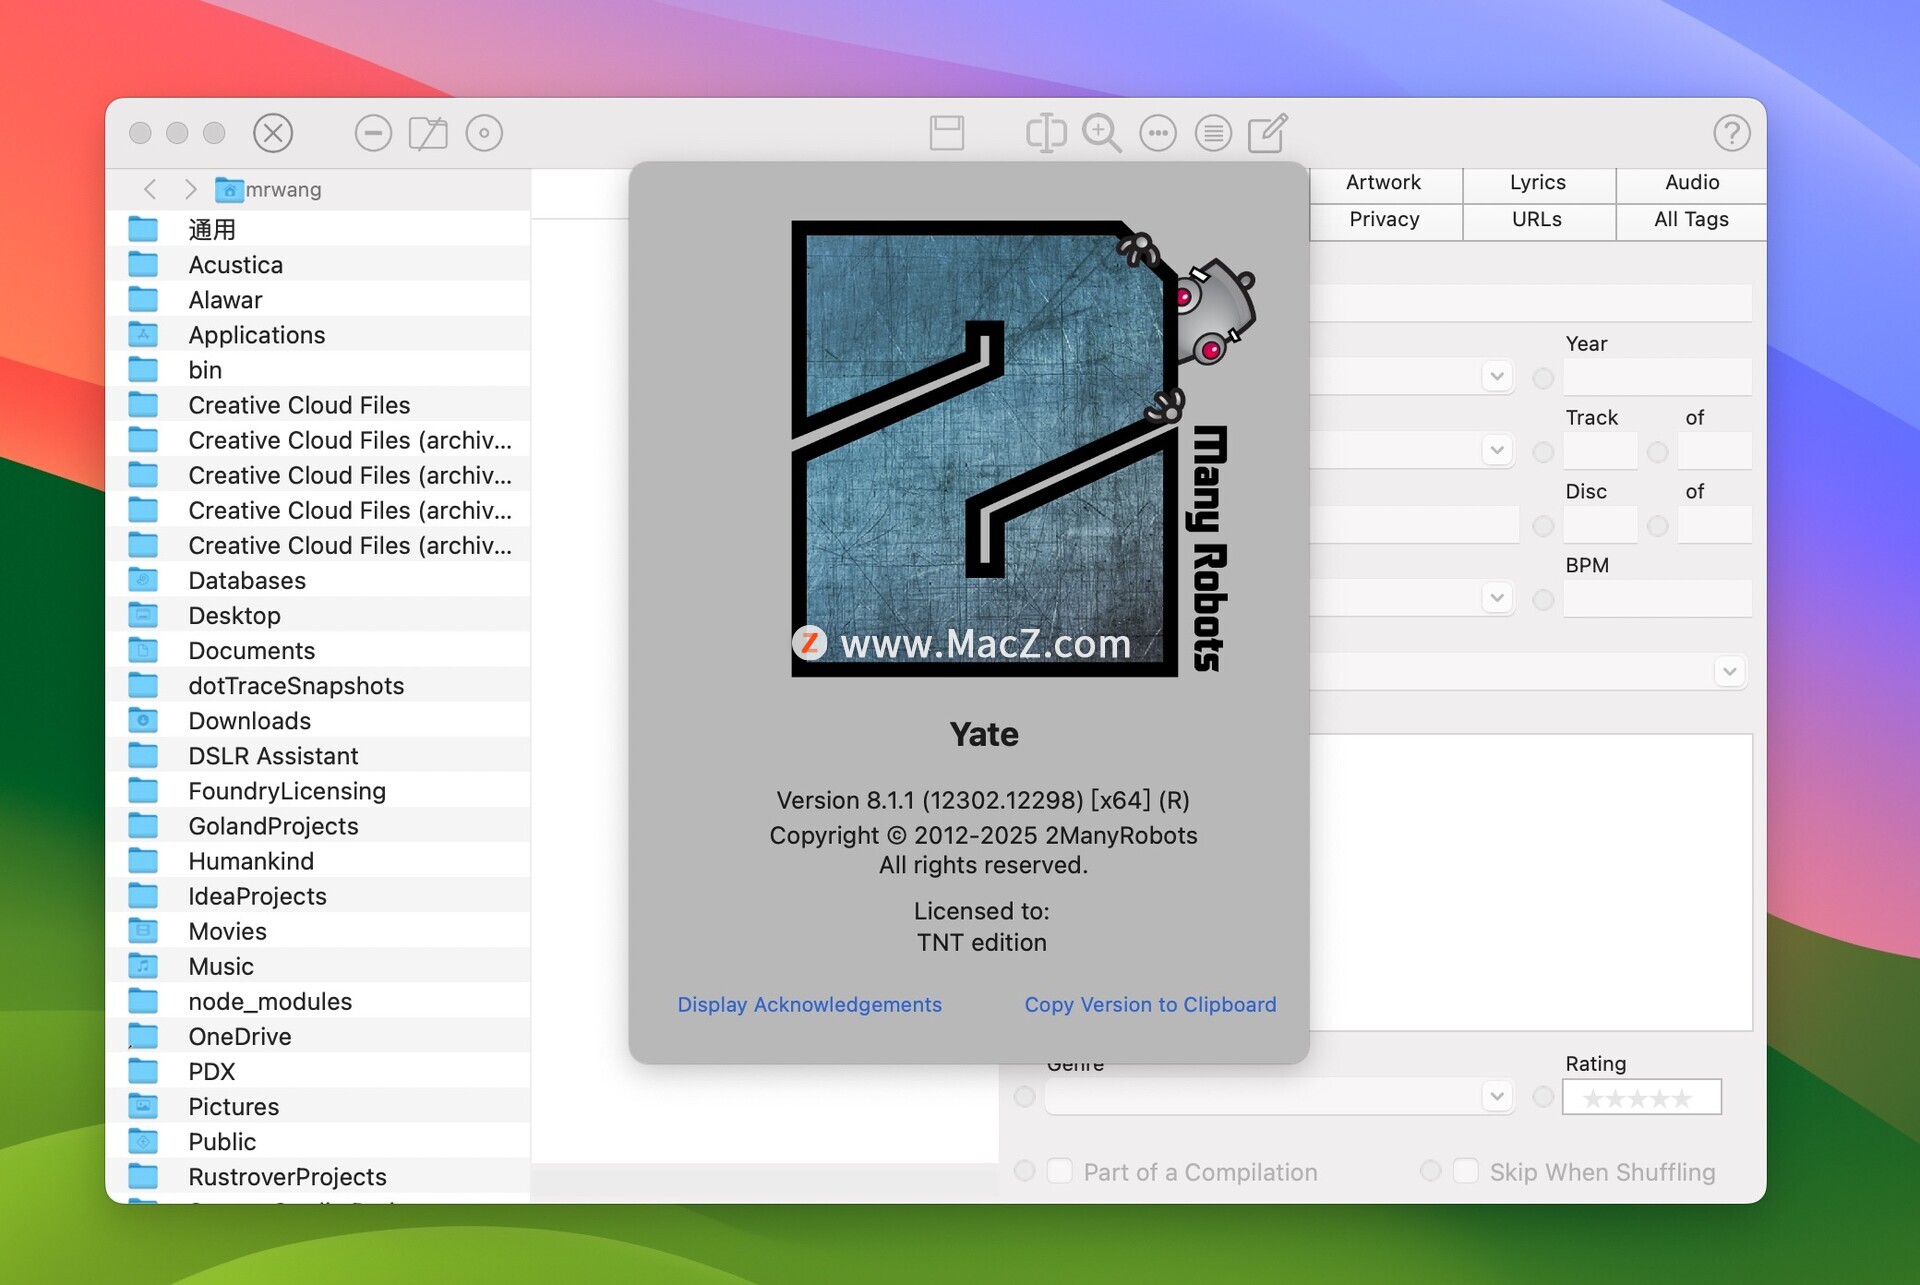1920x1285 pixels.
Task: Click the Pictures folder icon
Action: pos(143,1106)
